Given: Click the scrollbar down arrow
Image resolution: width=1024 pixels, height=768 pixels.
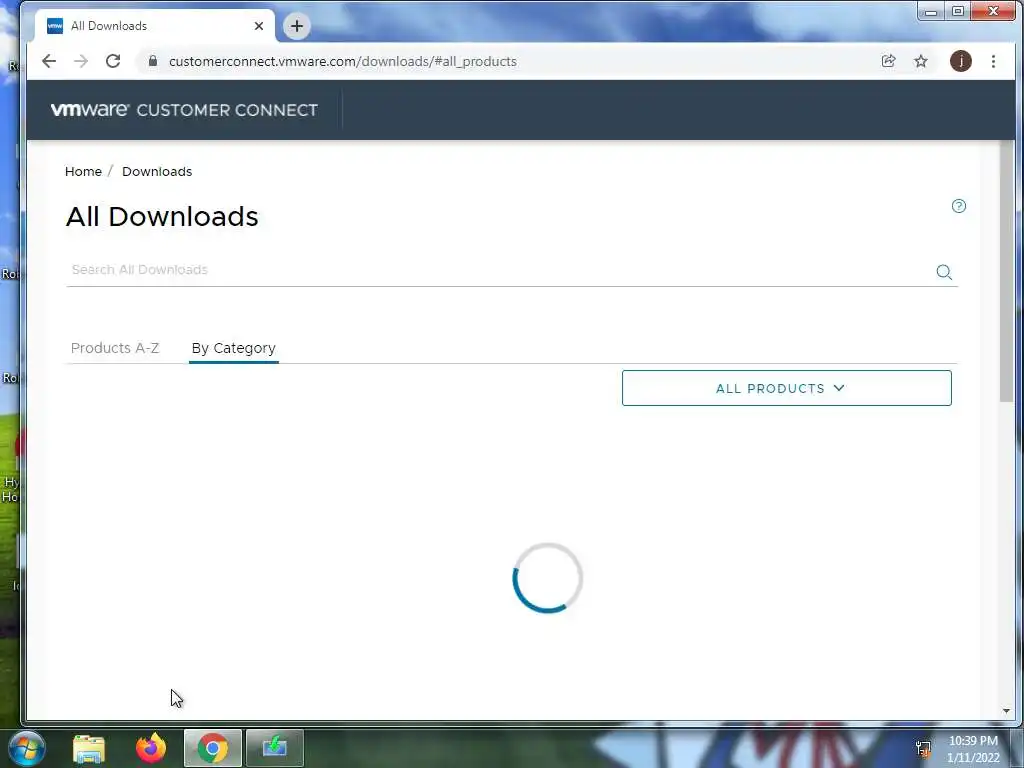Looking at the screenshot, I should [x=1006, y=711].
